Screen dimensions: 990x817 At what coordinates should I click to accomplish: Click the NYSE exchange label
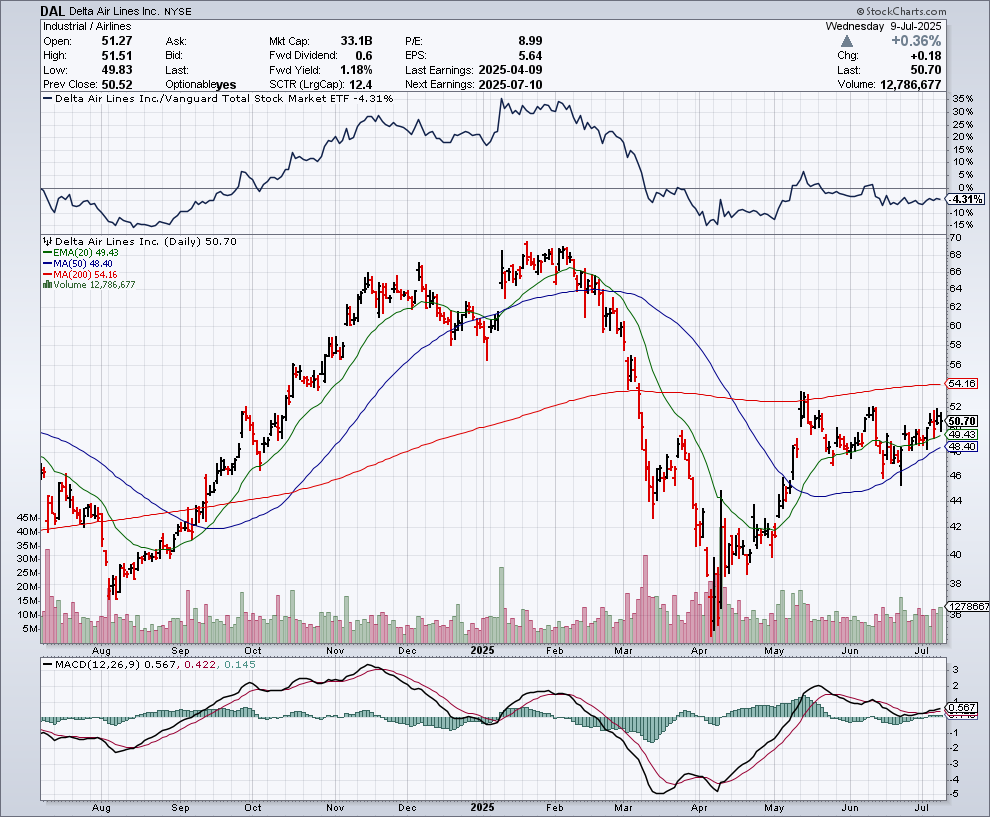(x=177, y=11)
